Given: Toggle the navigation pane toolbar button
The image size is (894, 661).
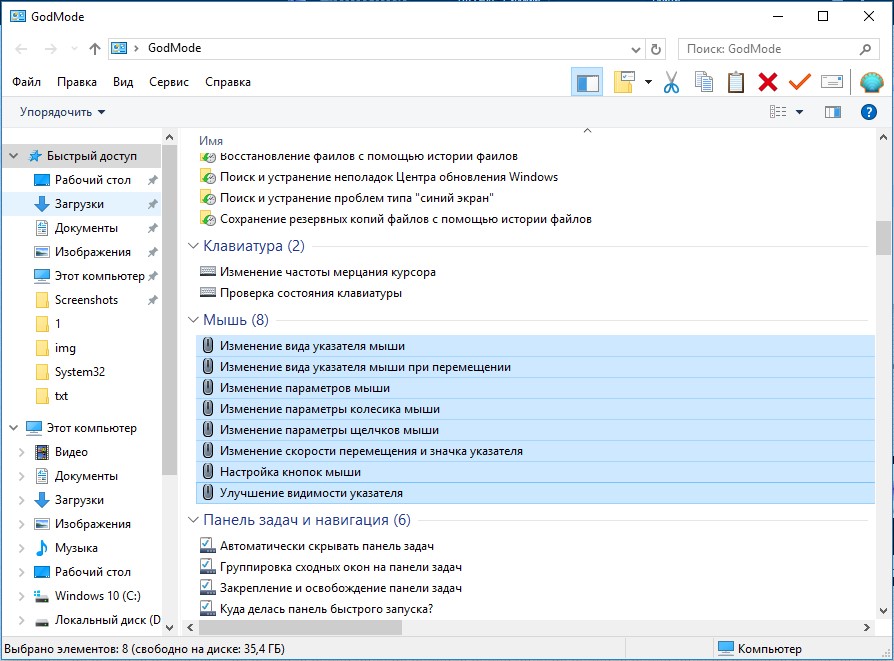Looking at the screenshot, I should [587, 83].
